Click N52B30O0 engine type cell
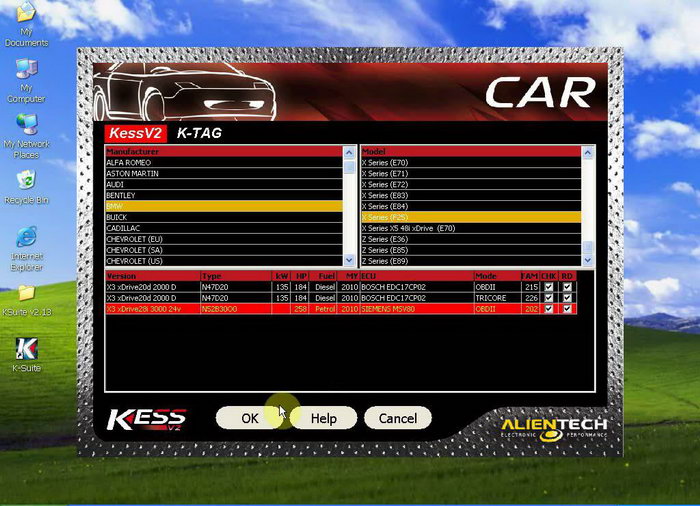The image size is (700, 506). [x=236, y=309]
